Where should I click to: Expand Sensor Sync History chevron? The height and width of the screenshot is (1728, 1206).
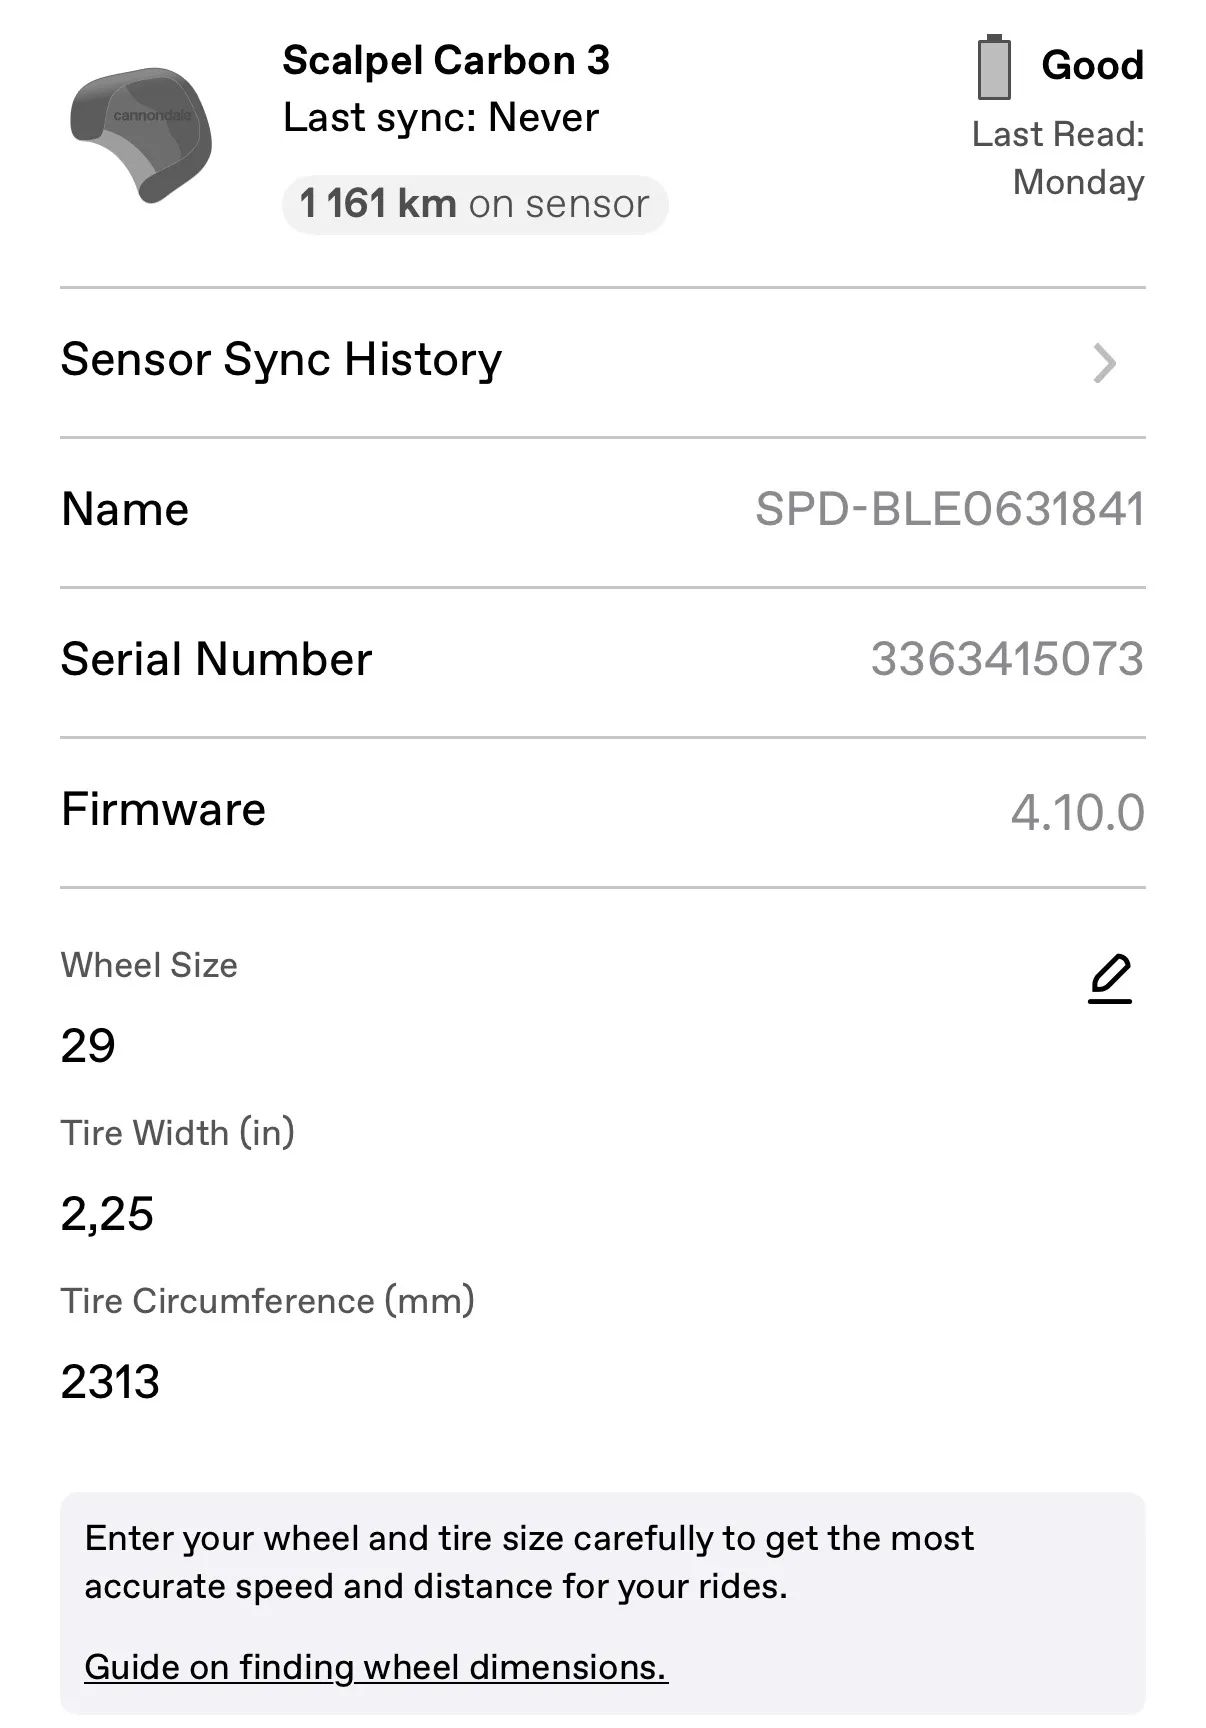tap(1104, 363)
